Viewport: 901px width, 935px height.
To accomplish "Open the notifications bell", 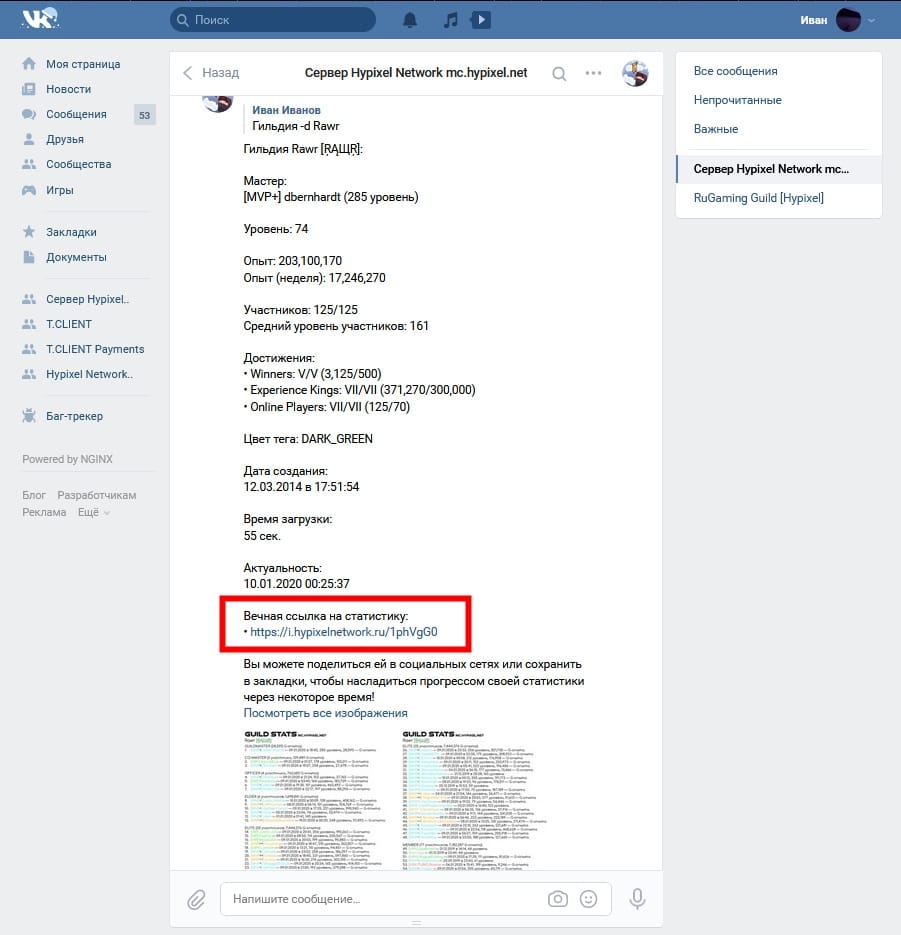I will 410,20.
